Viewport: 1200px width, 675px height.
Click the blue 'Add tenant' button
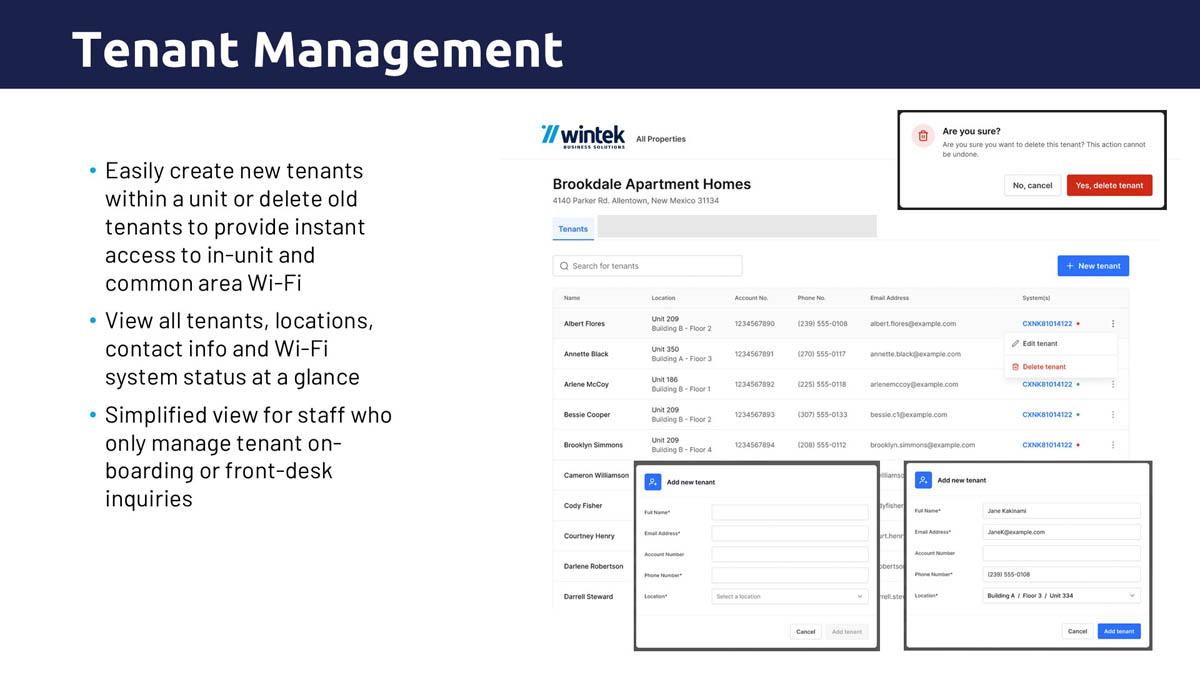[1119, 631]
